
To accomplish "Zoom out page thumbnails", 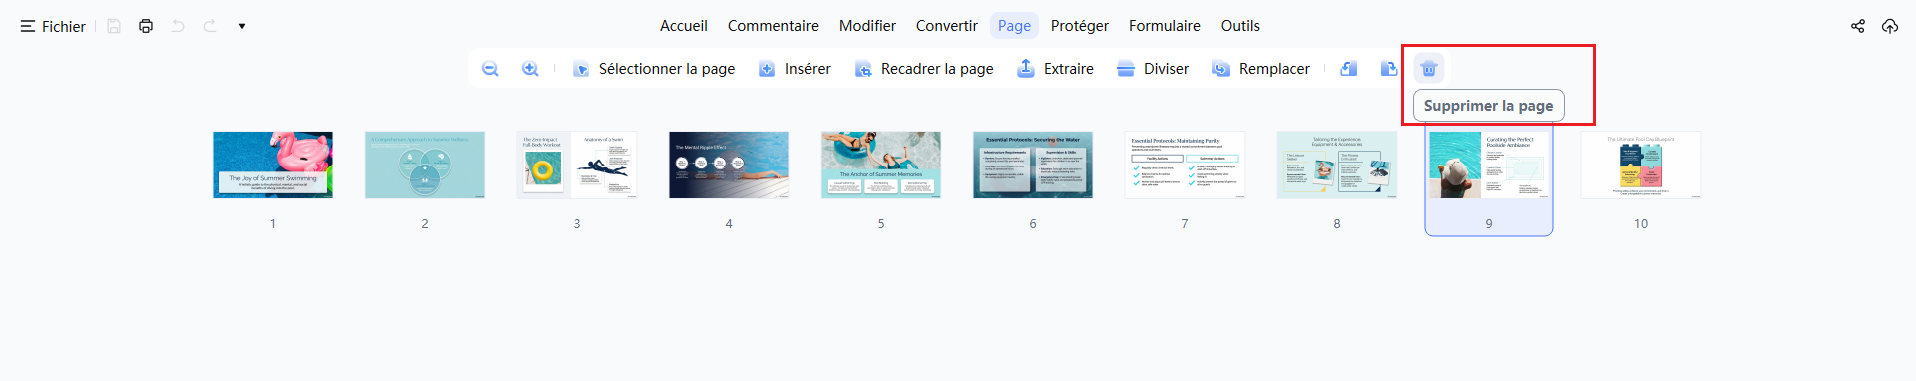I will pyautogui.click(x=490, y=69).
